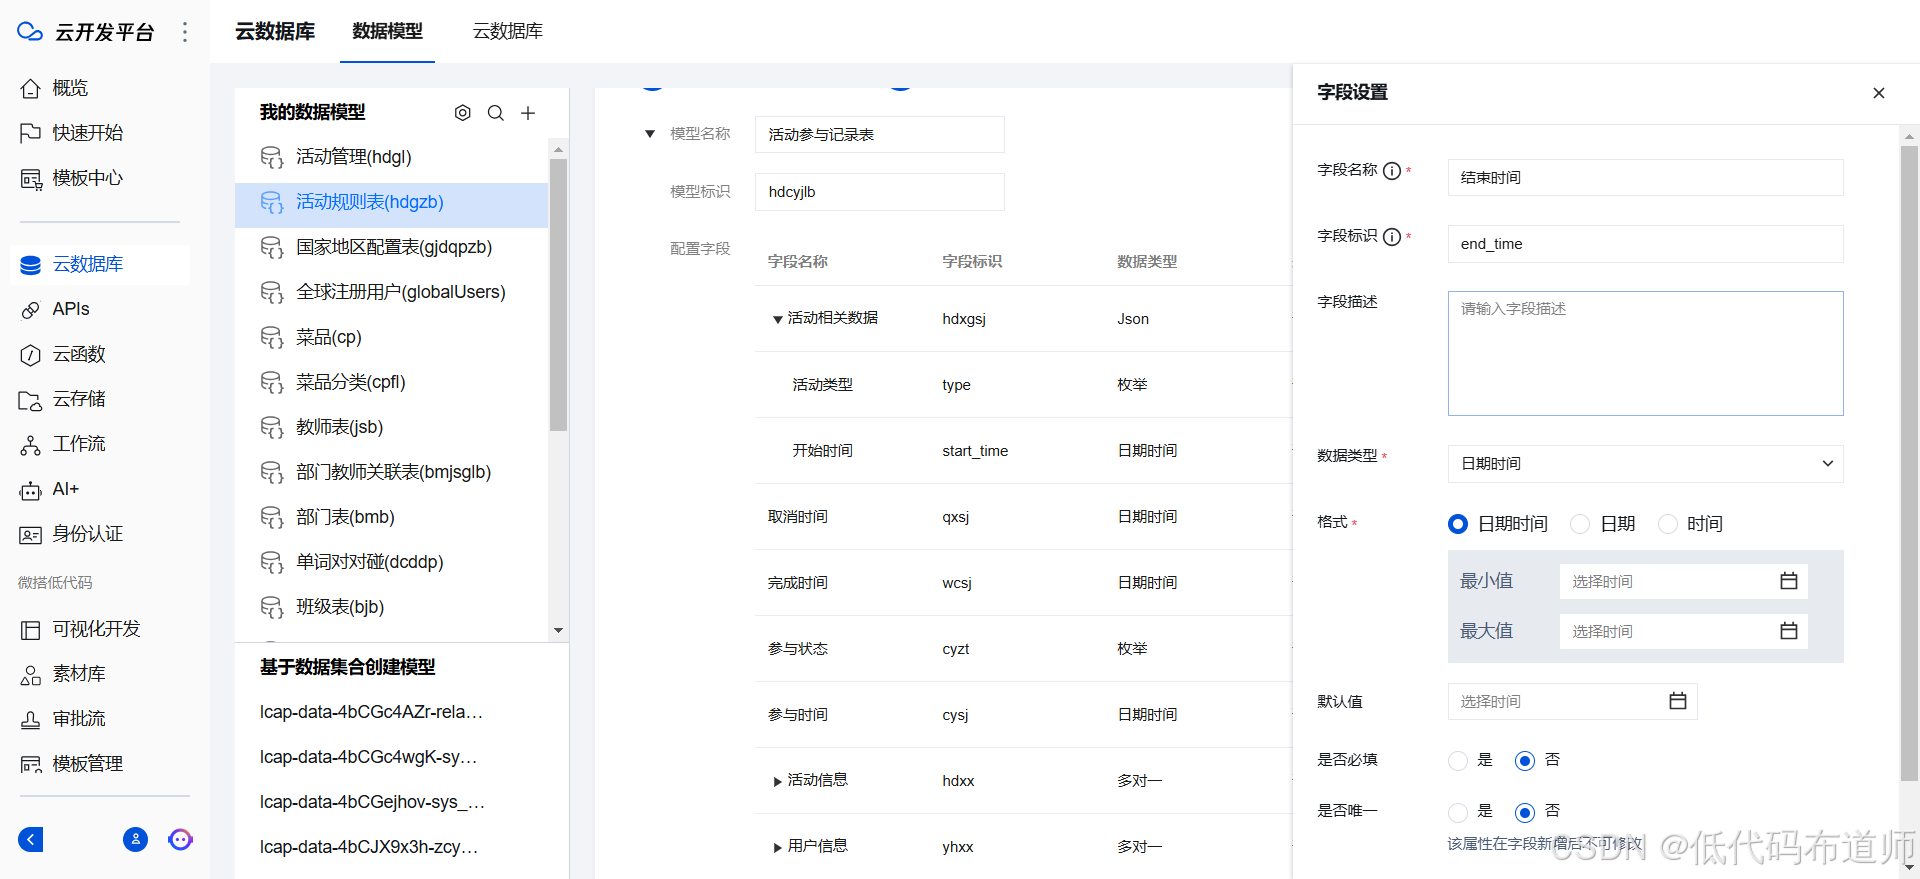Click the 字段标识 input end_time
The width and height of the screenshot is (1920, 879).
click(1645, 244)
